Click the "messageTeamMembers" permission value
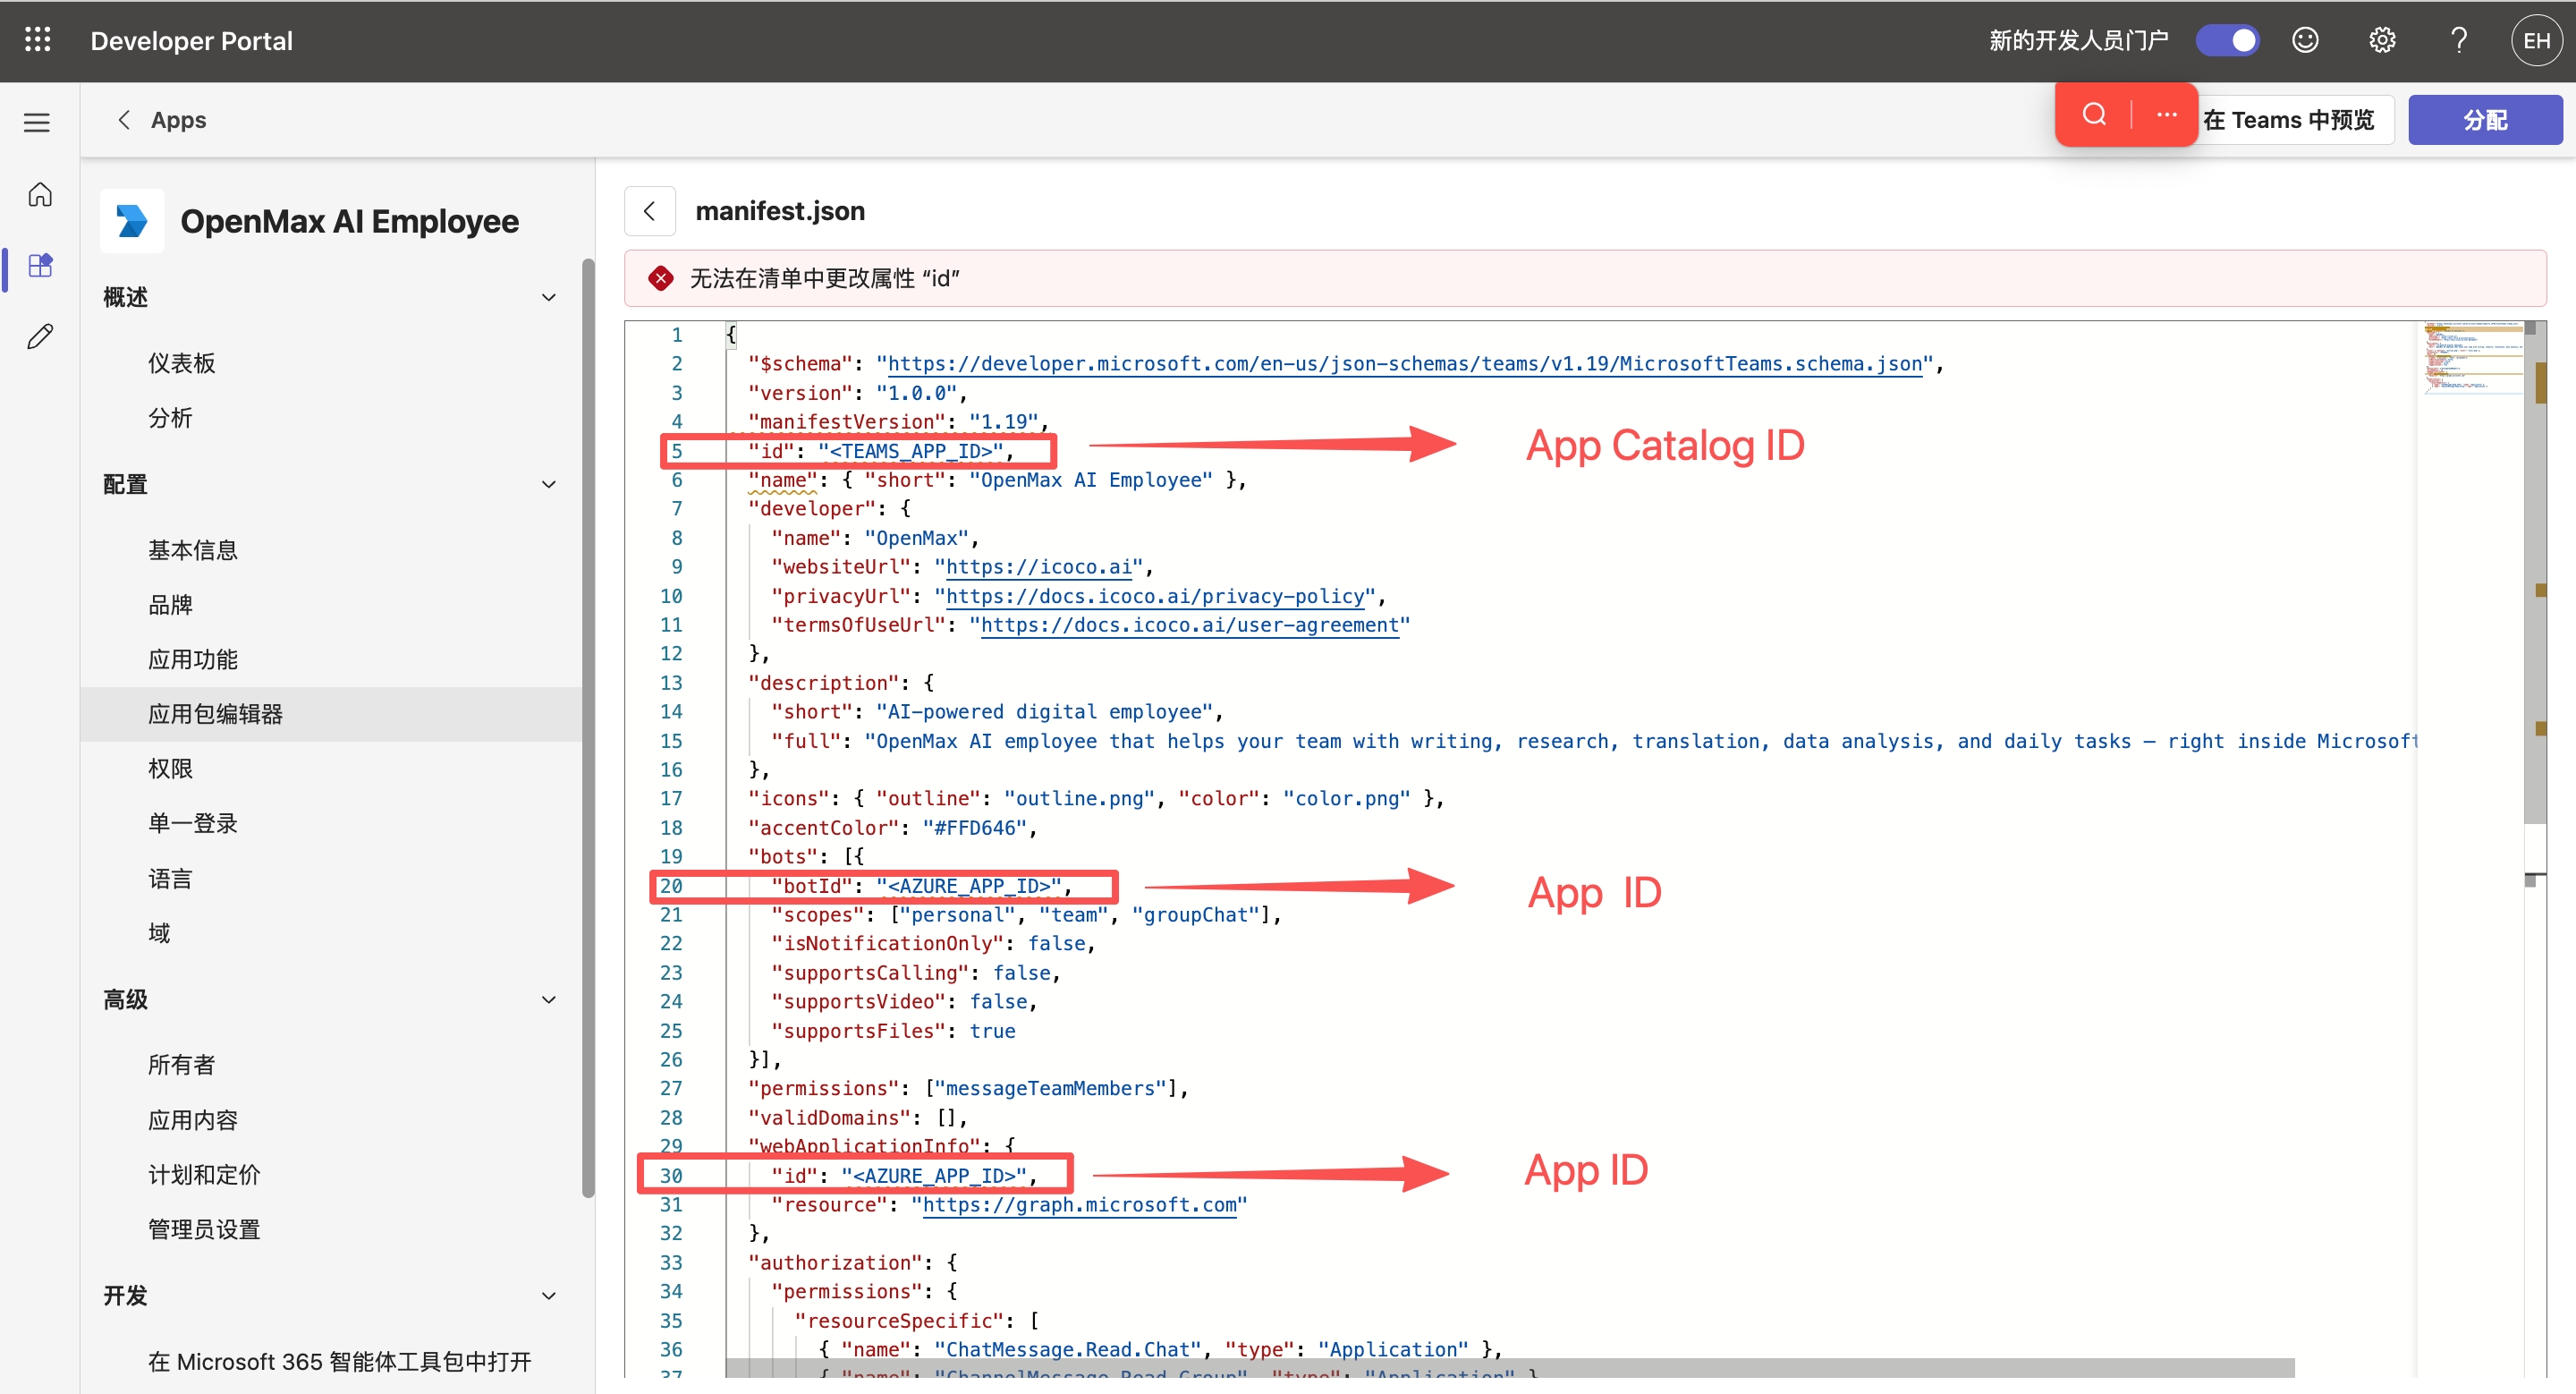The width and height of the screenshot is (2576, 1394). (1050, 1088)
